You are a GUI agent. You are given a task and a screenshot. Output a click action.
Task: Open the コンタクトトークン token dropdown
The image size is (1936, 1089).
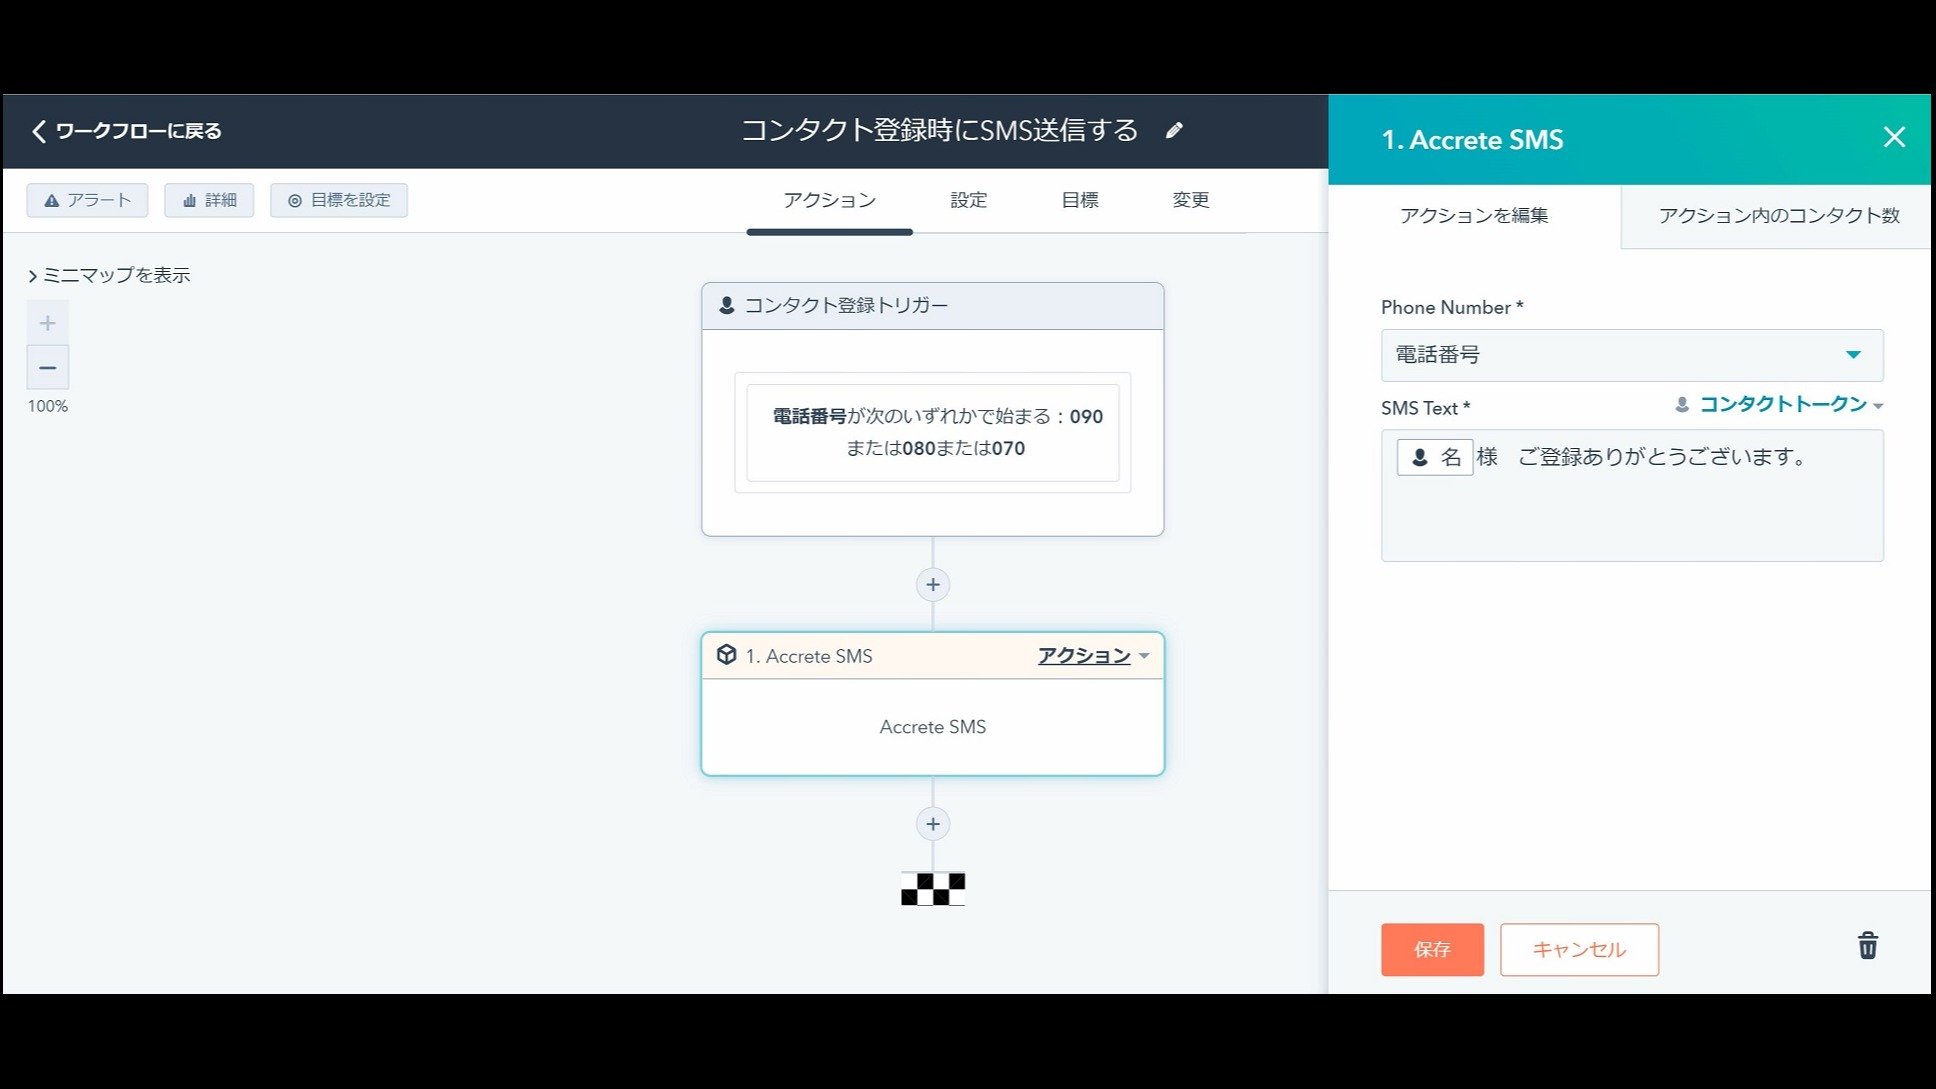[x=1782, y=404]
